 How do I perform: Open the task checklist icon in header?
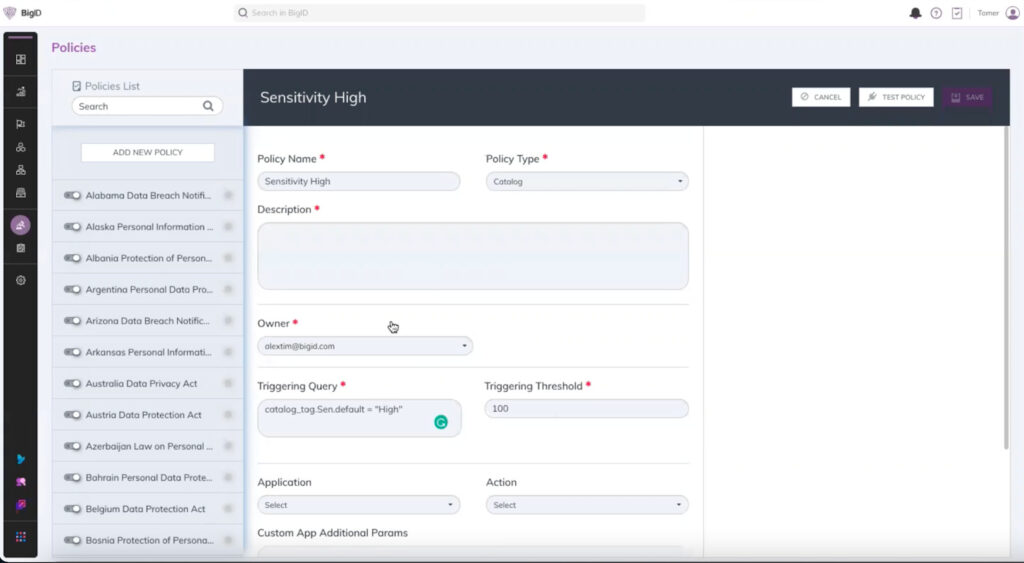pyautogui.click(x=957, y=13)
